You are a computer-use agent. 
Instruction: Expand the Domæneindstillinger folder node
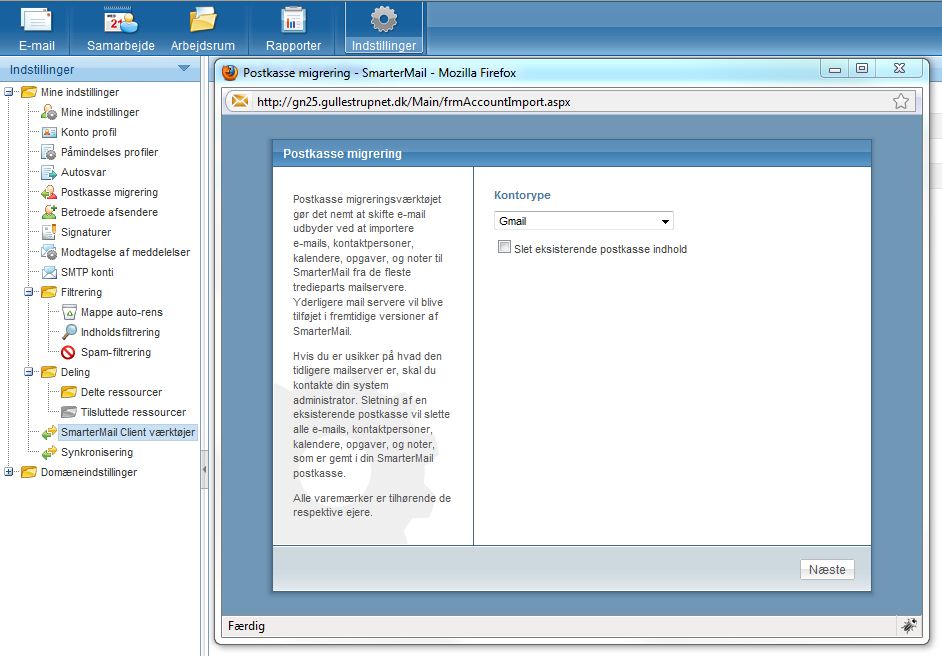click(x=8, y=472)
